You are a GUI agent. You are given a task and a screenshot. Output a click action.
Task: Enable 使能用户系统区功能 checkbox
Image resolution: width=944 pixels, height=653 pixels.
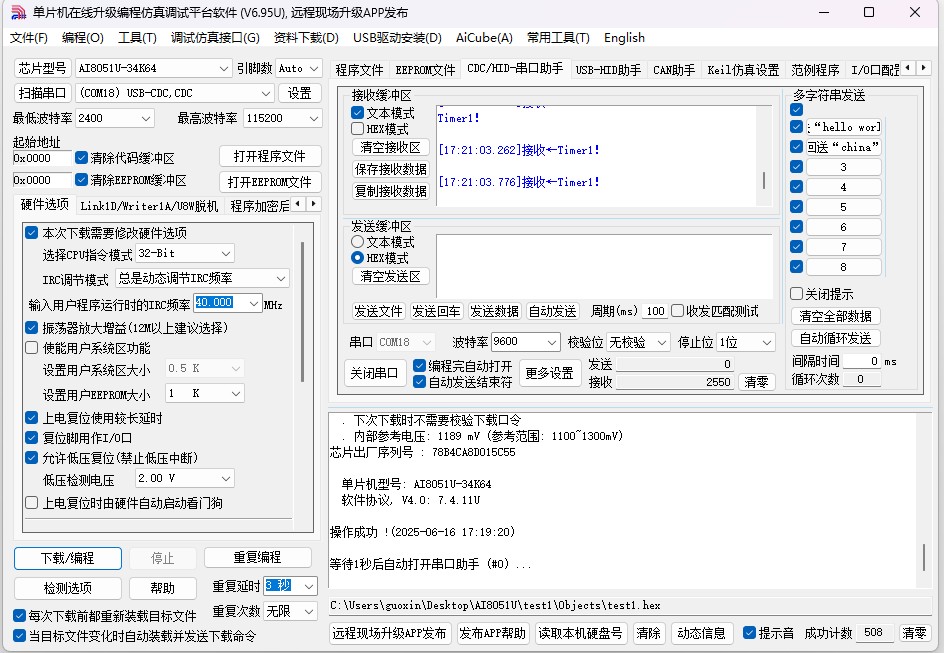point(31,347)
